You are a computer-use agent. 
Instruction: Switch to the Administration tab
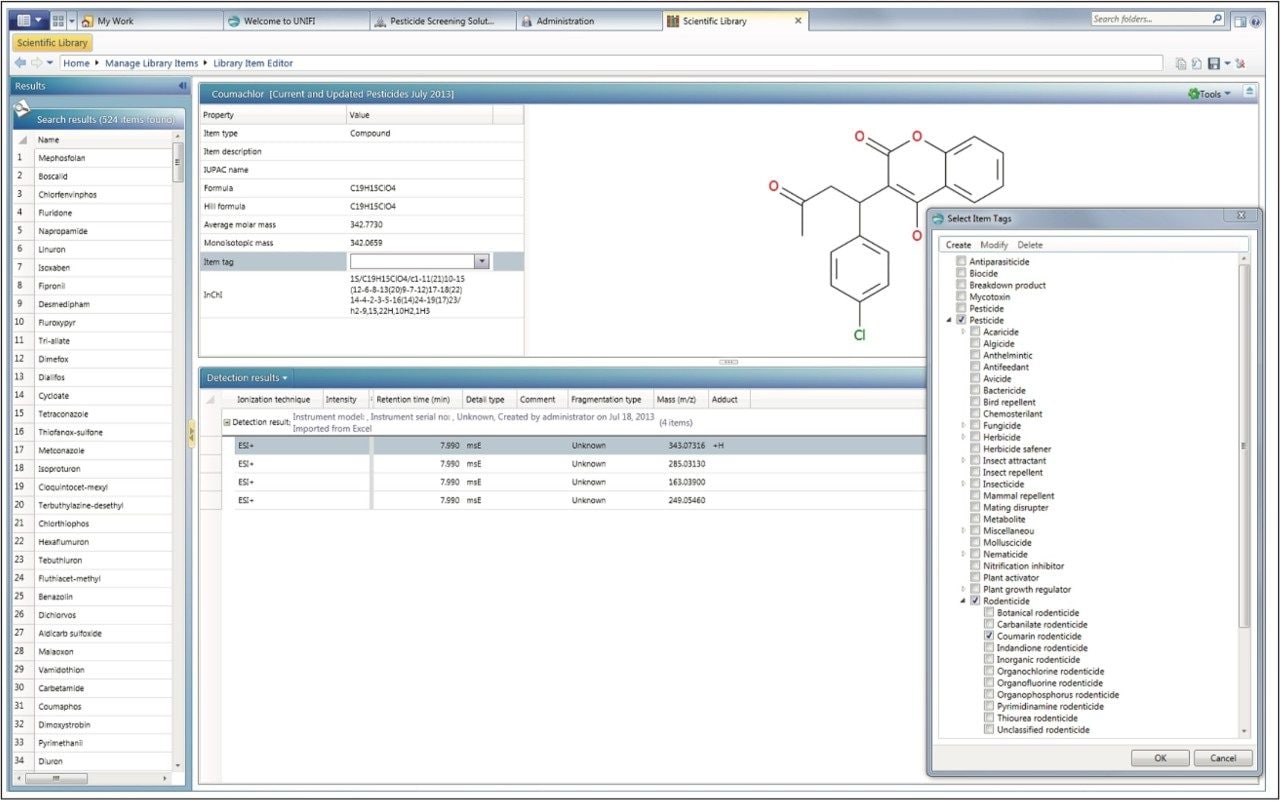click(589, 21)
